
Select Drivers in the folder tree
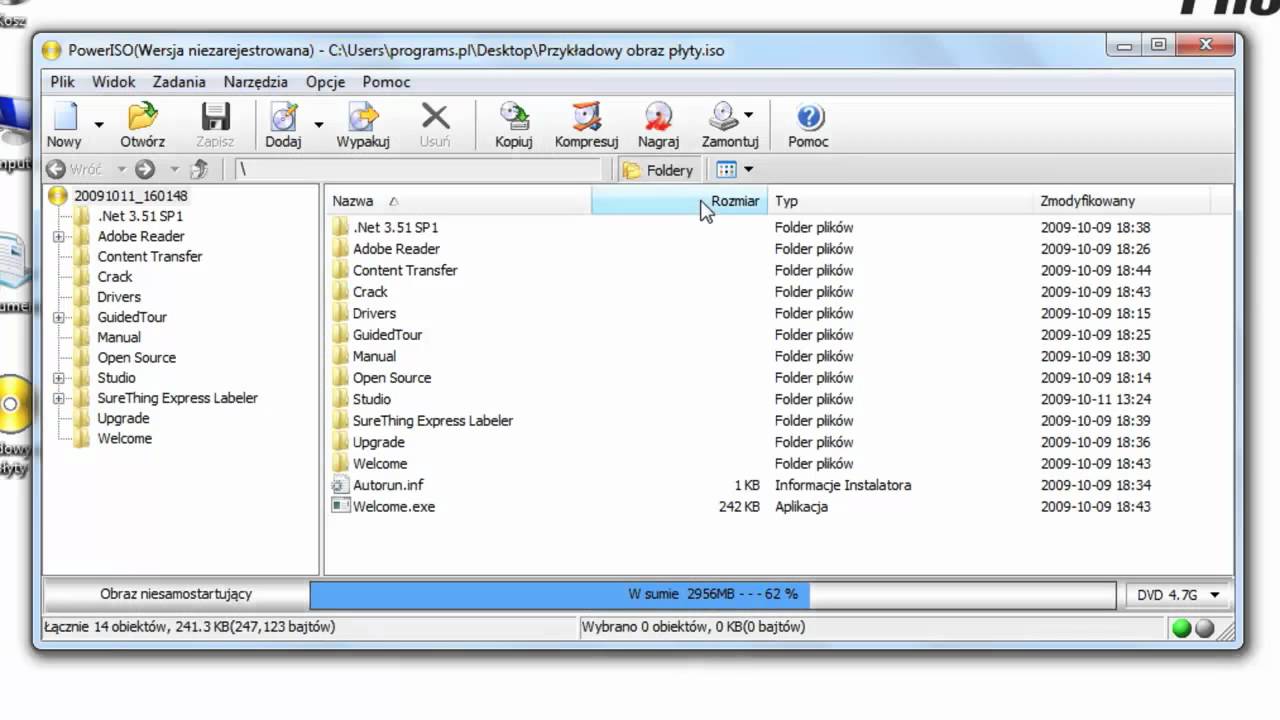[x=119, y=297]
